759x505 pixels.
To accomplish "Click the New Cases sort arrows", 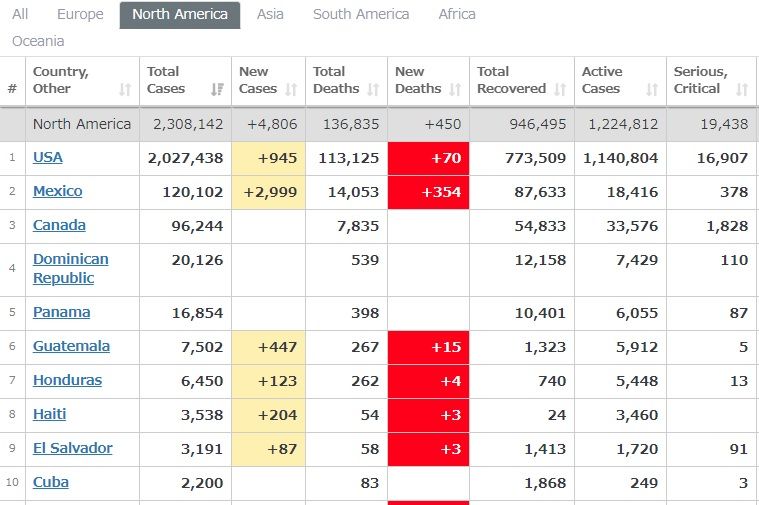I will tap(291, 89).
